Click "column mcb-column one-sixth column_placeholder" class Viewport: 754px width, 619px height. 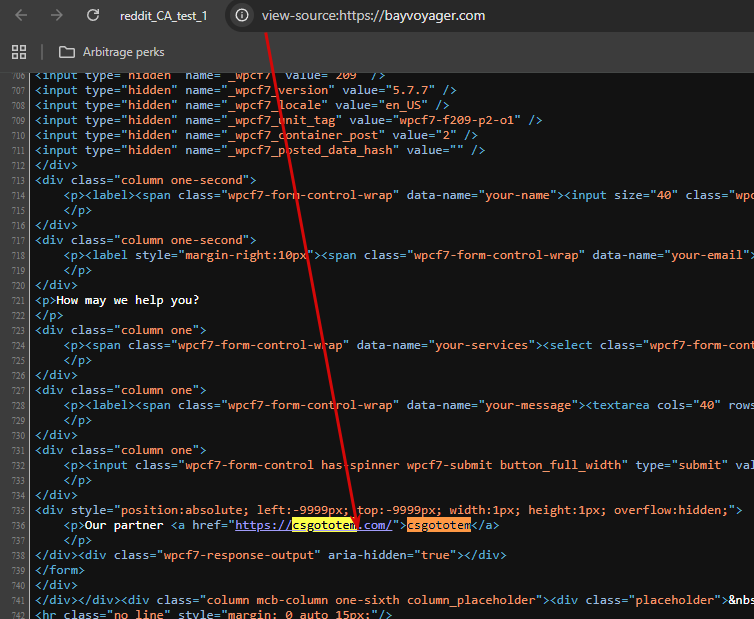point(371,600)
